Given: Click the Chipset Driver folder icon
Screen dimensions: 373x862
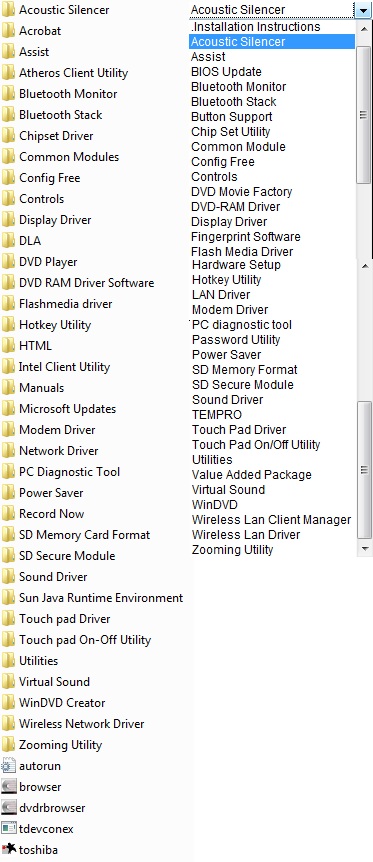Looking at the screenshot, I should [8, 136].
